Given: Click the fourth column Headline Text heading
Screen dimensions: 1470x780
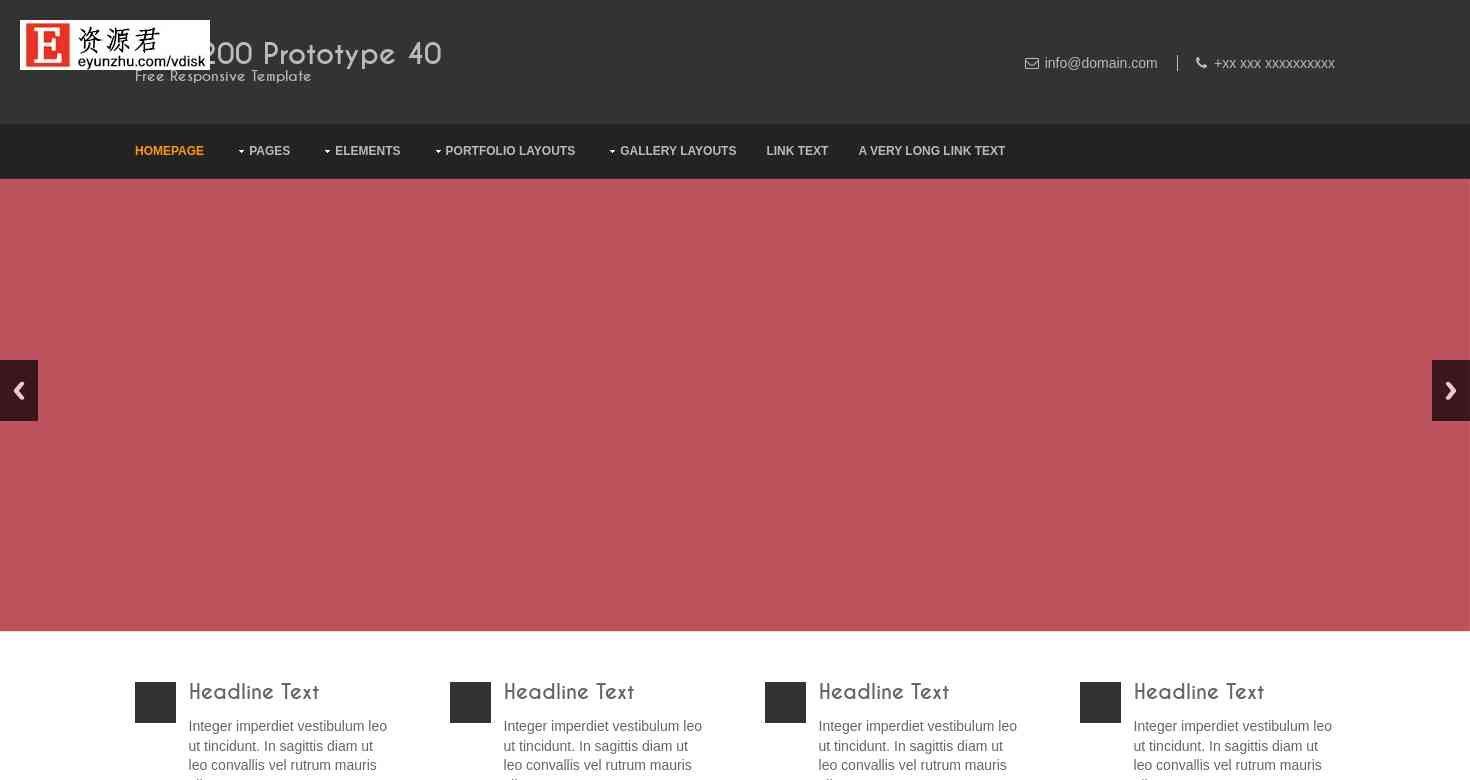Looking at the screenshot, I should 1199,692.
